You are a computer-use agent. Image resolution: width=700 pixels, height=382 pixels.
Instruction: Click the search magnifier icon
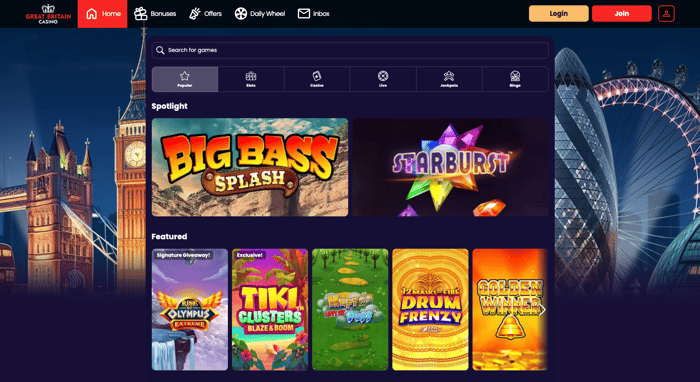coord(160,50)
